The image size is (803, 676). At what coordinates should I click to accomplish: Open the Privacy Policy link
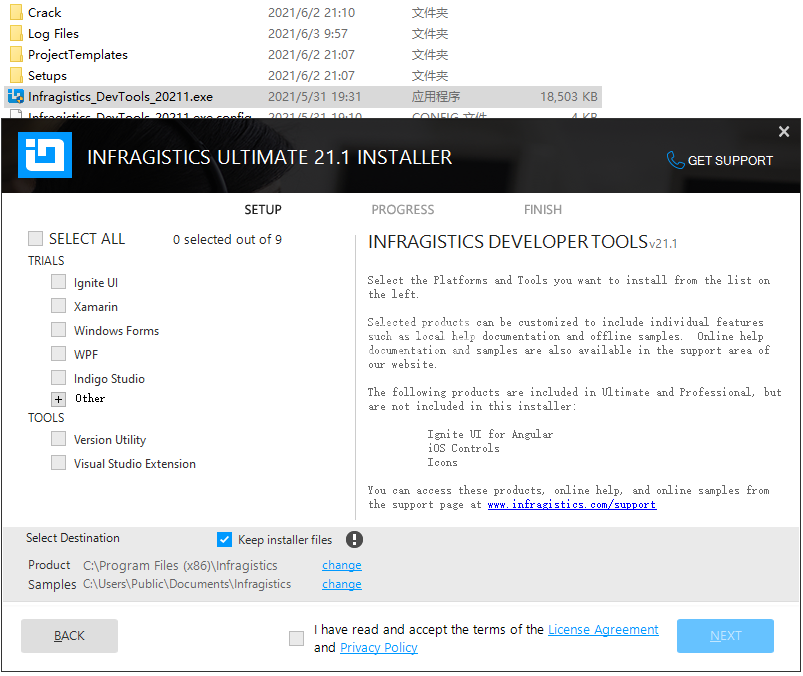pos(379,647)
